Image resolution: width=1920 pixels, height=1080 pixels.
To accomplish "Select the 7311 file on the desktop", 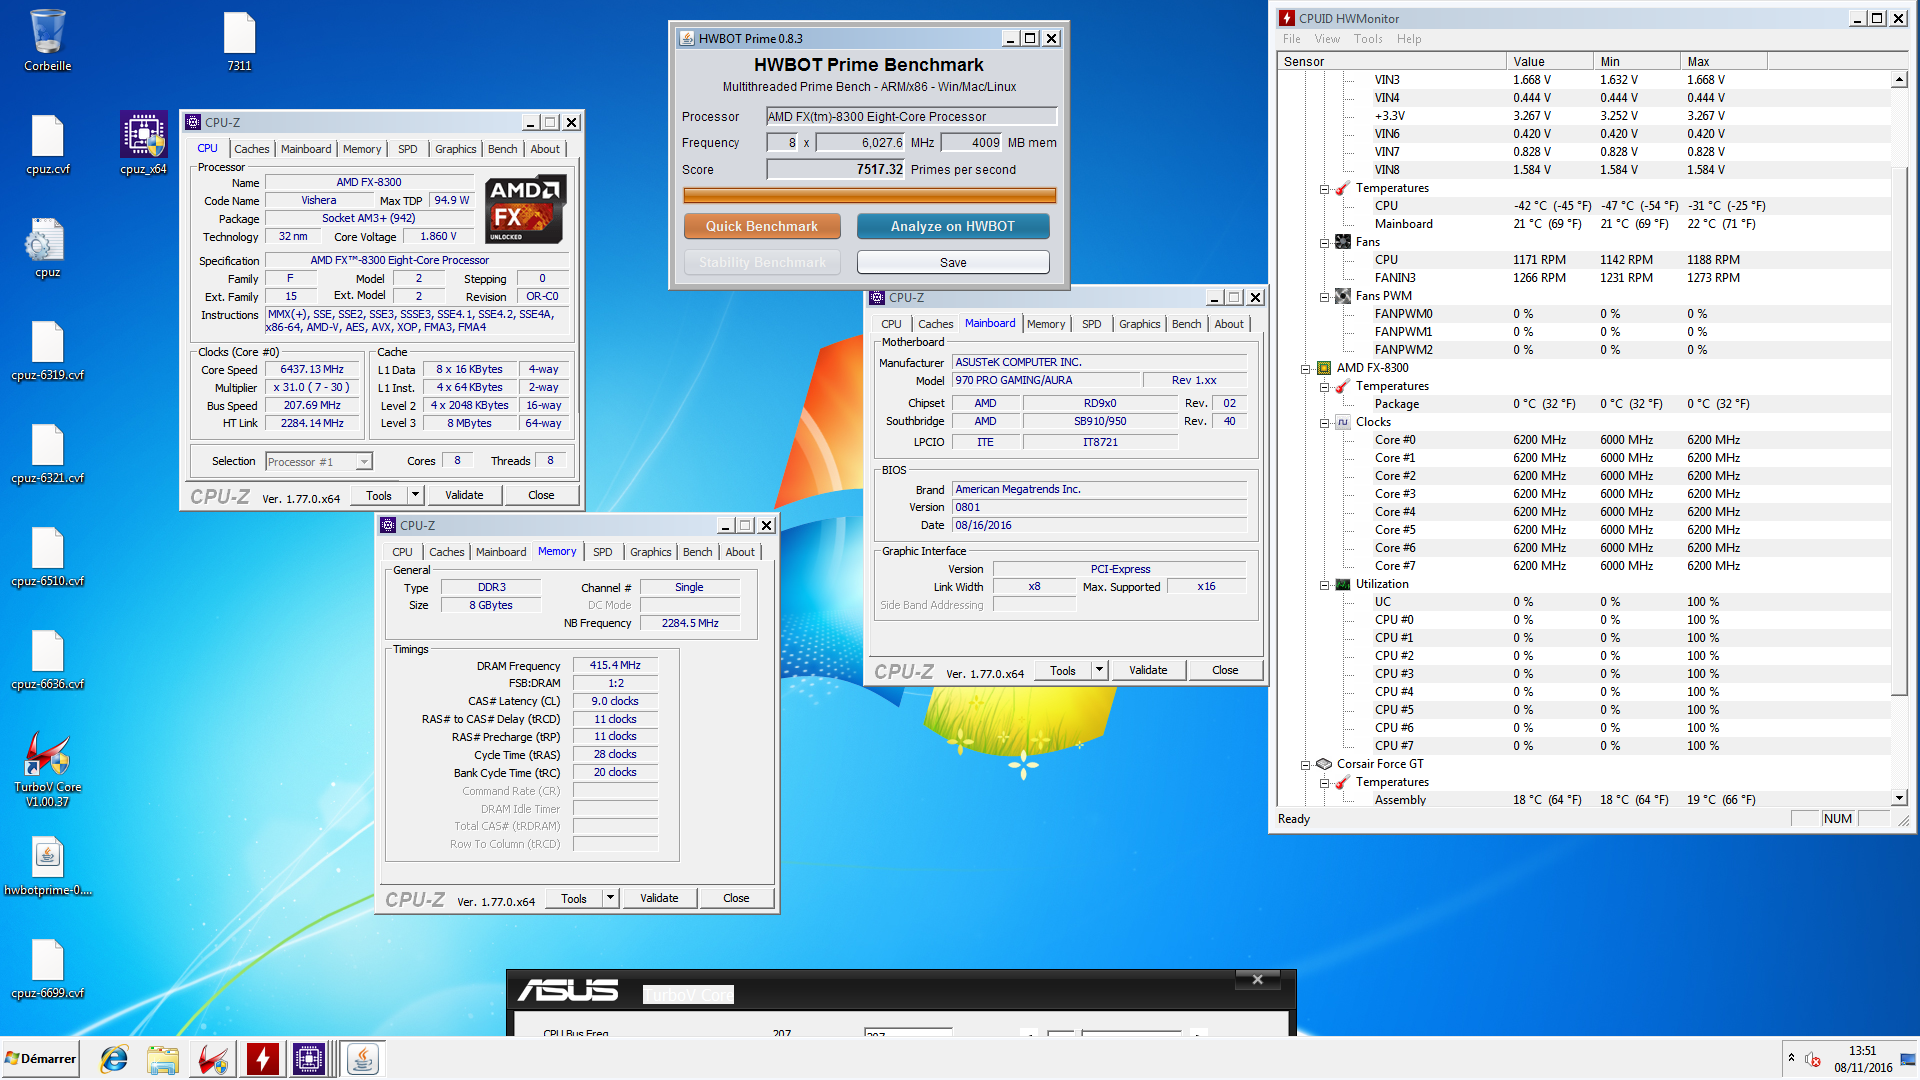I will tap(239, 40).
